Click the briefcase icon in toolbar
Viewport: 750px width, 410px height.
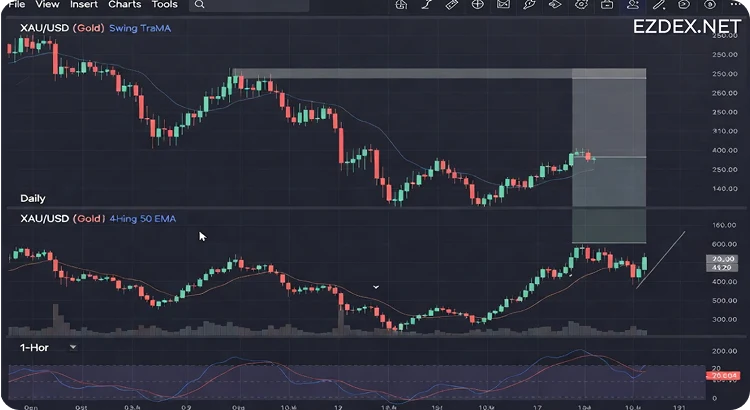[x=607, y=4]
